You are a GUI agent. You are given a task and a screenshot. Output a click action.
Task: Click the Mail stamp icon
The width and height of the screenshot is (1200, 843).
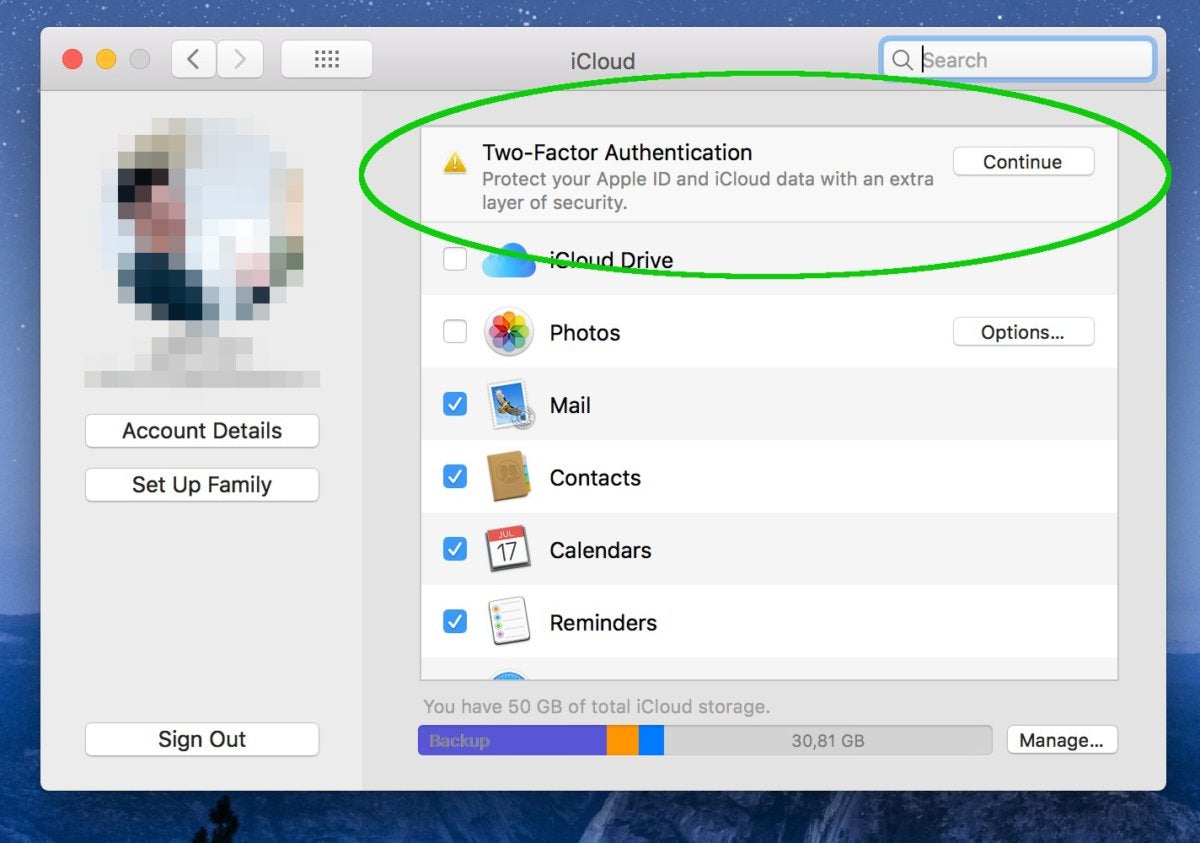click(510, 405)
